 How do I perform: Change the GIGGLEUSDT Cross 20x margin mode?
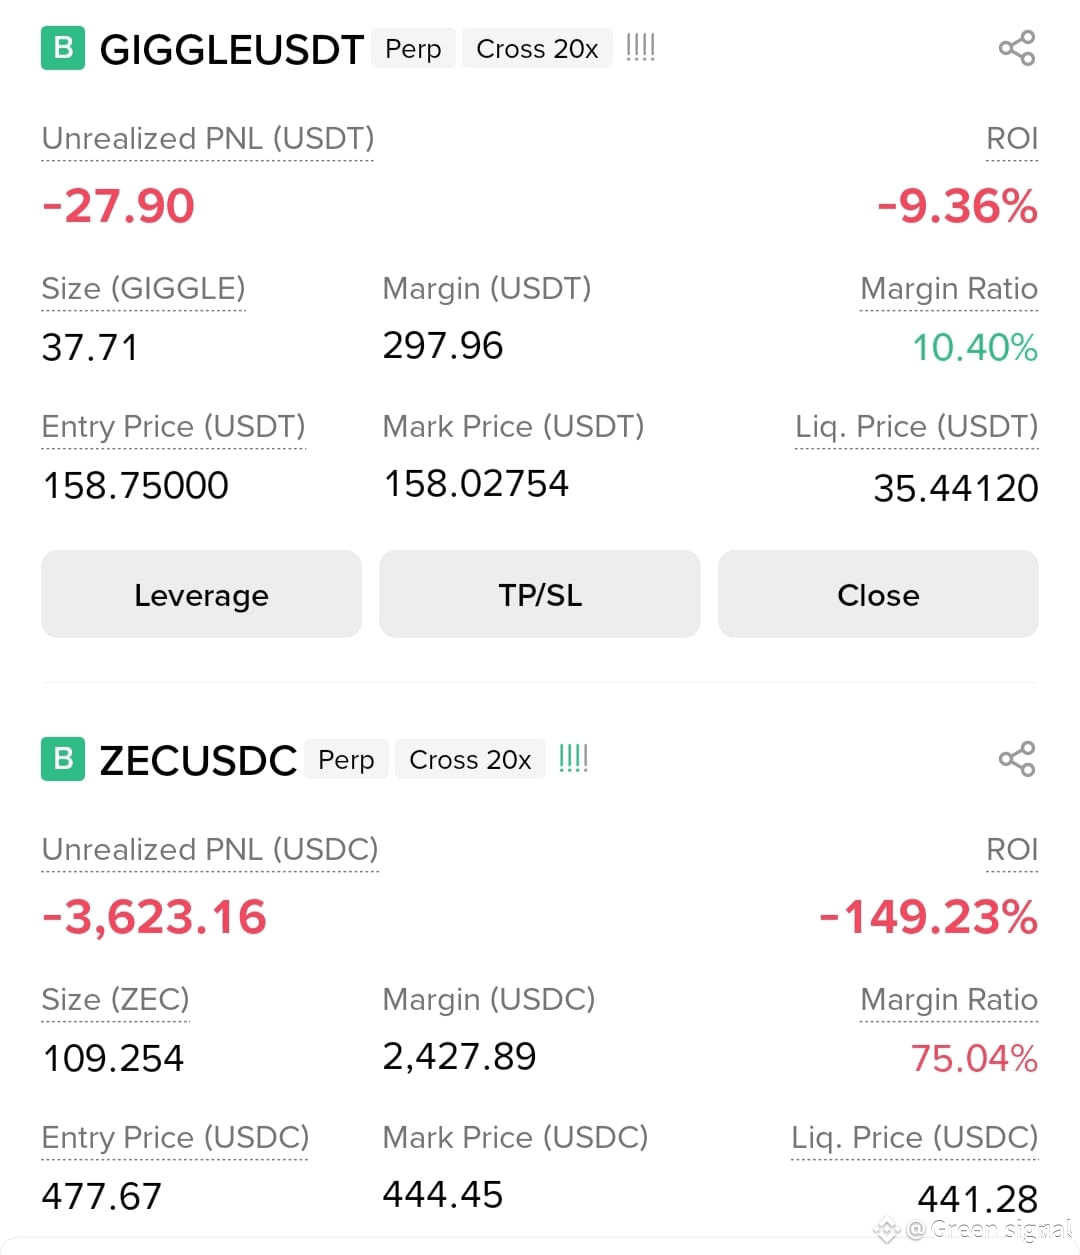[x=537, y=48]
